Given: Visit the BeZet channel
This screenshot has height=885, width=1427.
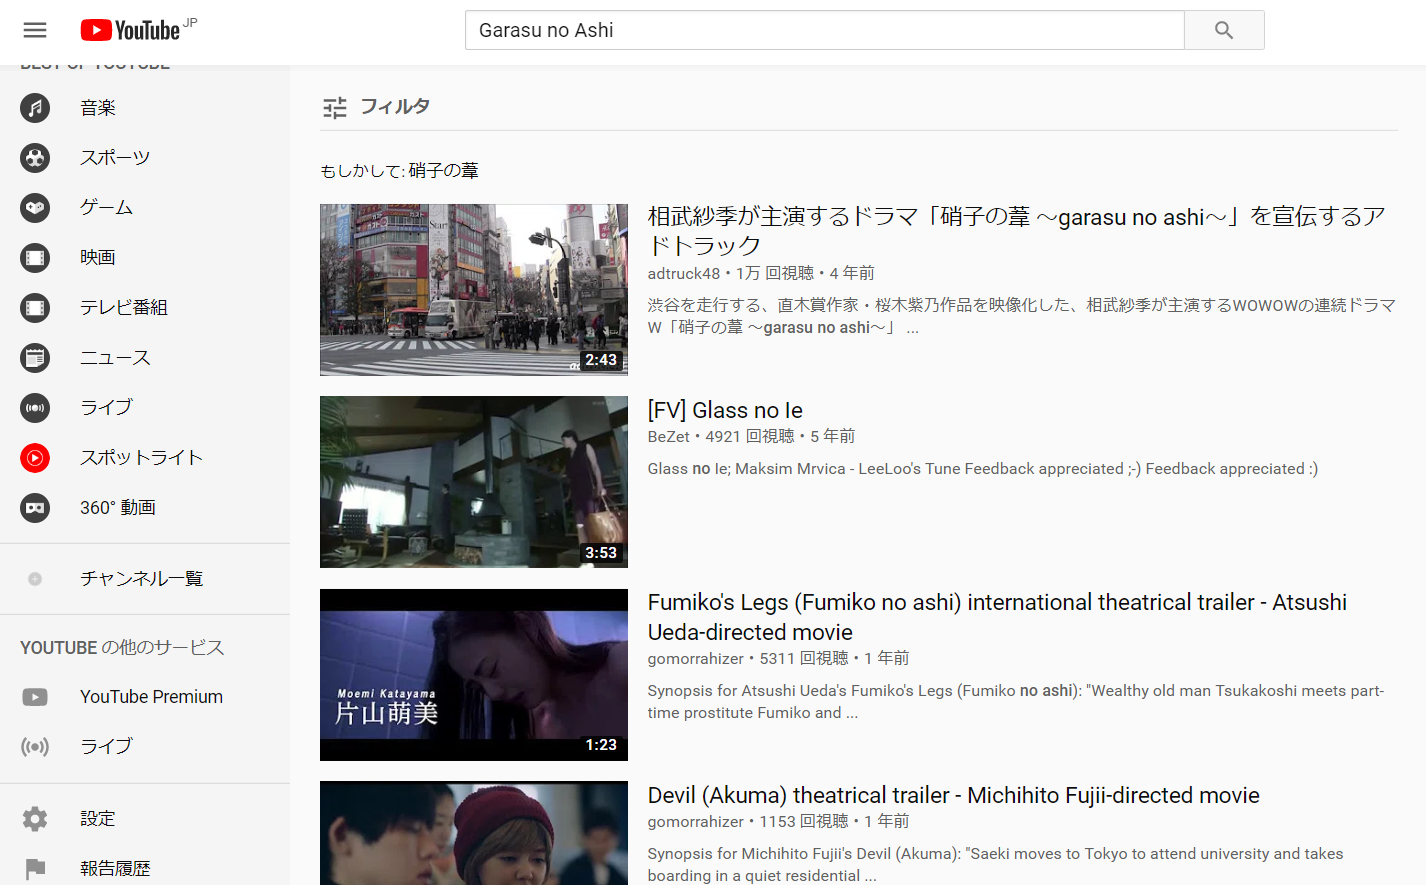Looking at the screenshot, I should tap(668, 436).
